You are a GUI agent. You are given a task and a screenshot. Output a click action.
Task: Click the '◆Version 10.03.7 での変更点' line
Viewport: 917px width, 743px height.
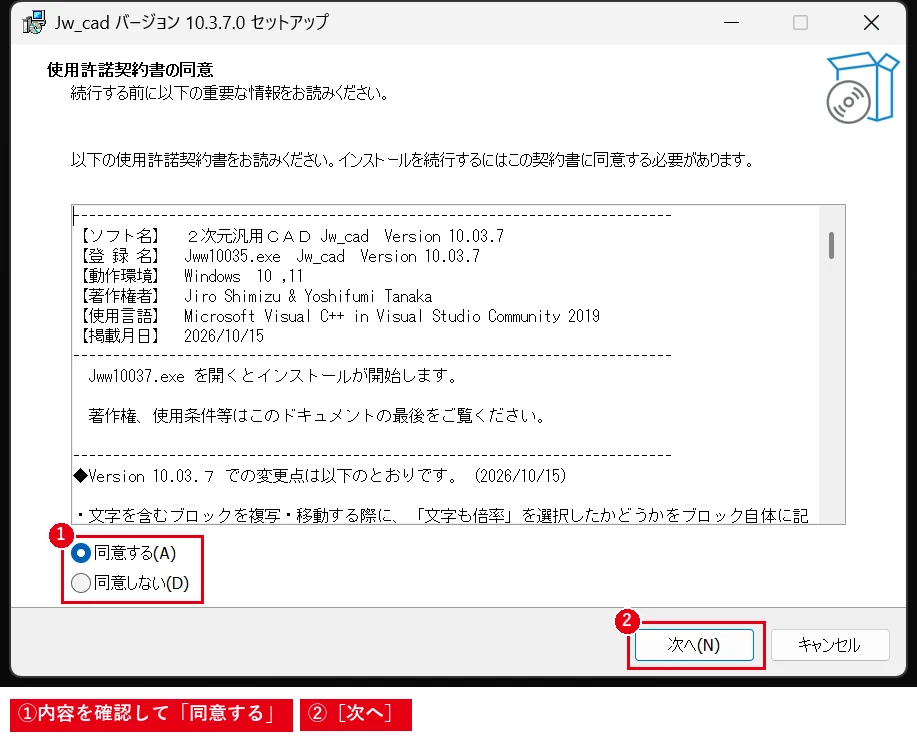[320, 476]
